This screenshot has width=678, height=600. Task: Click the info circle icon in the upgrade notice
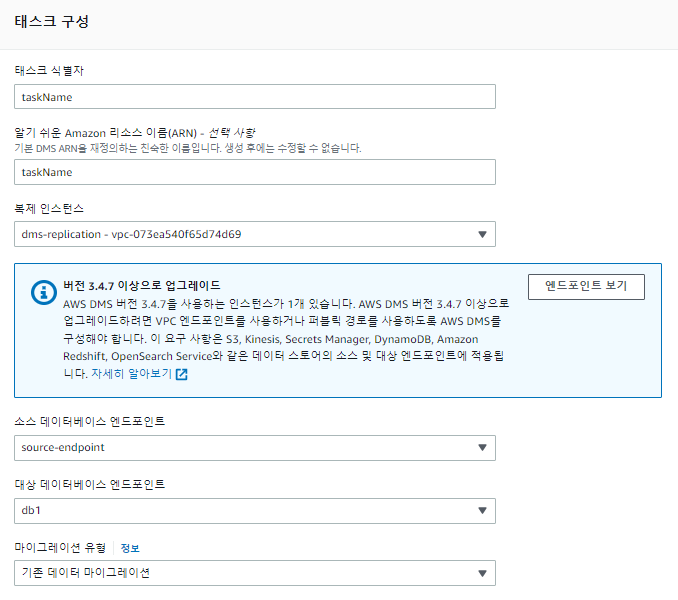point(44,293)
